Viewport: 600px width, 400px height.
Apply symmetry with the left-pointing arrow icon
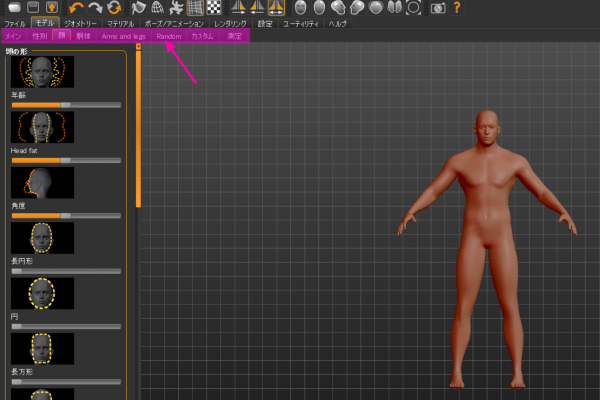pos(257,8)
